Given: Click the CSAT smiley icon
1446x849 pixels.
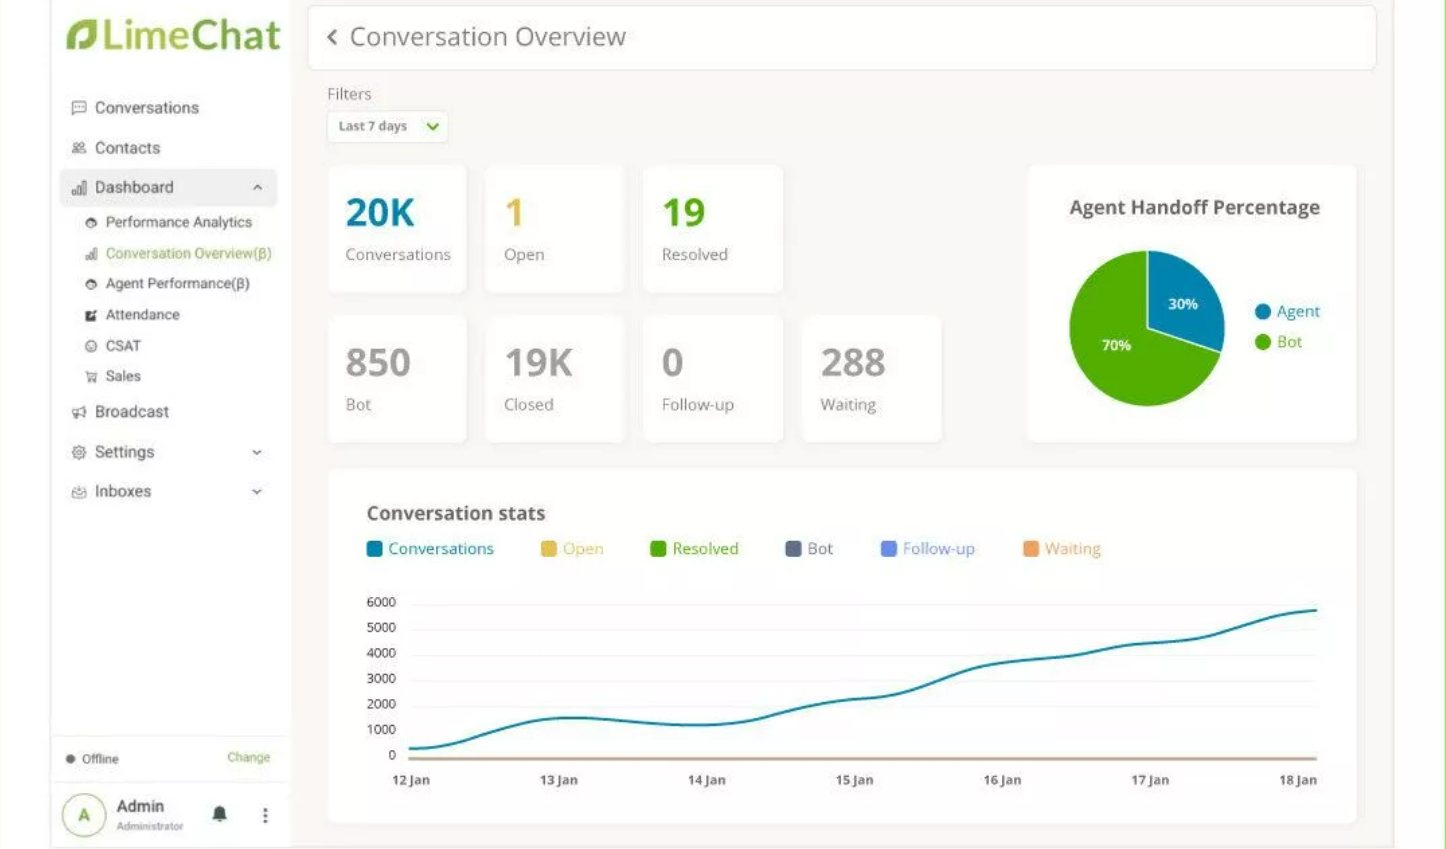Looking at the screenshot, I should pyautogui.click(x=91, y=346).
